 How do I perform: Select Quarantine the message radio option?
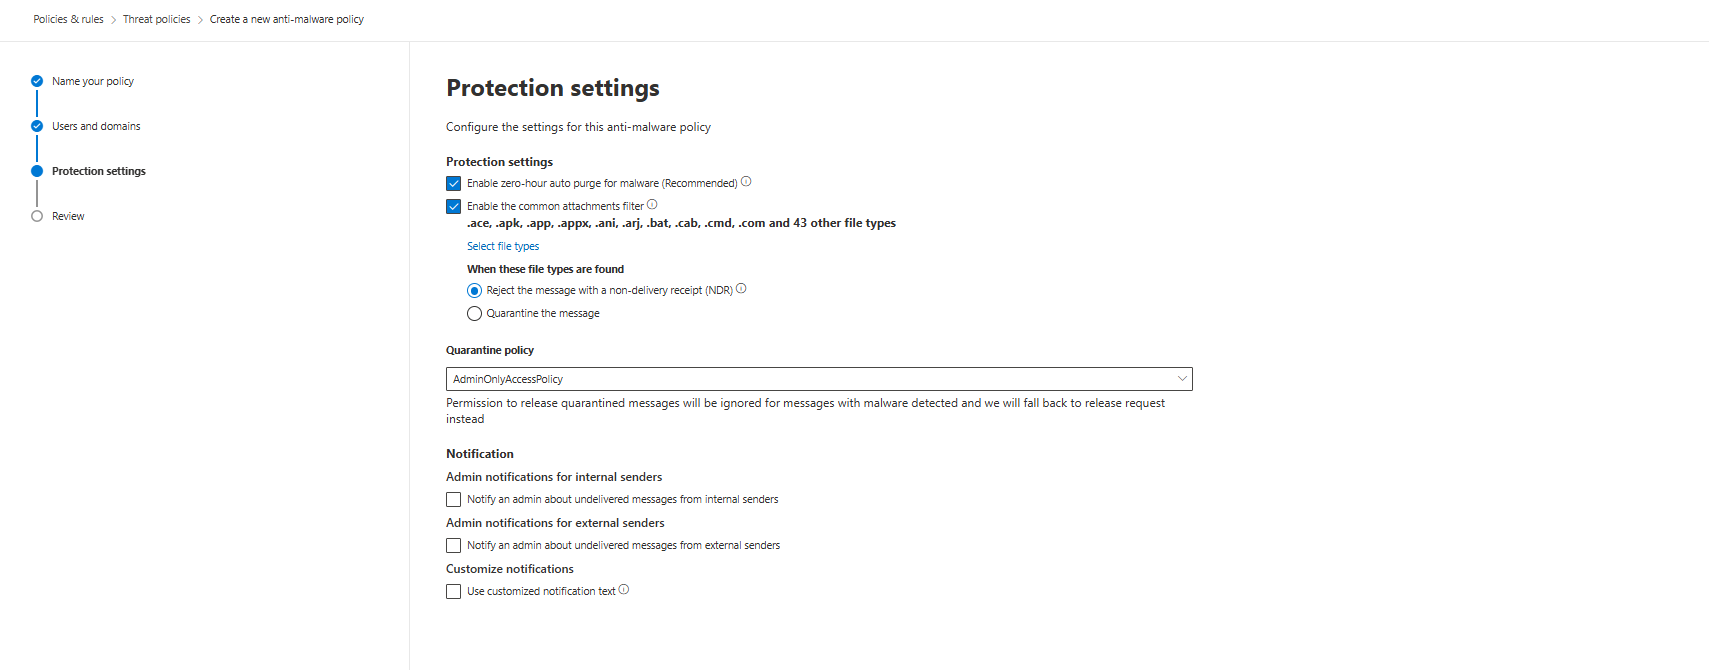coord(475,314)
